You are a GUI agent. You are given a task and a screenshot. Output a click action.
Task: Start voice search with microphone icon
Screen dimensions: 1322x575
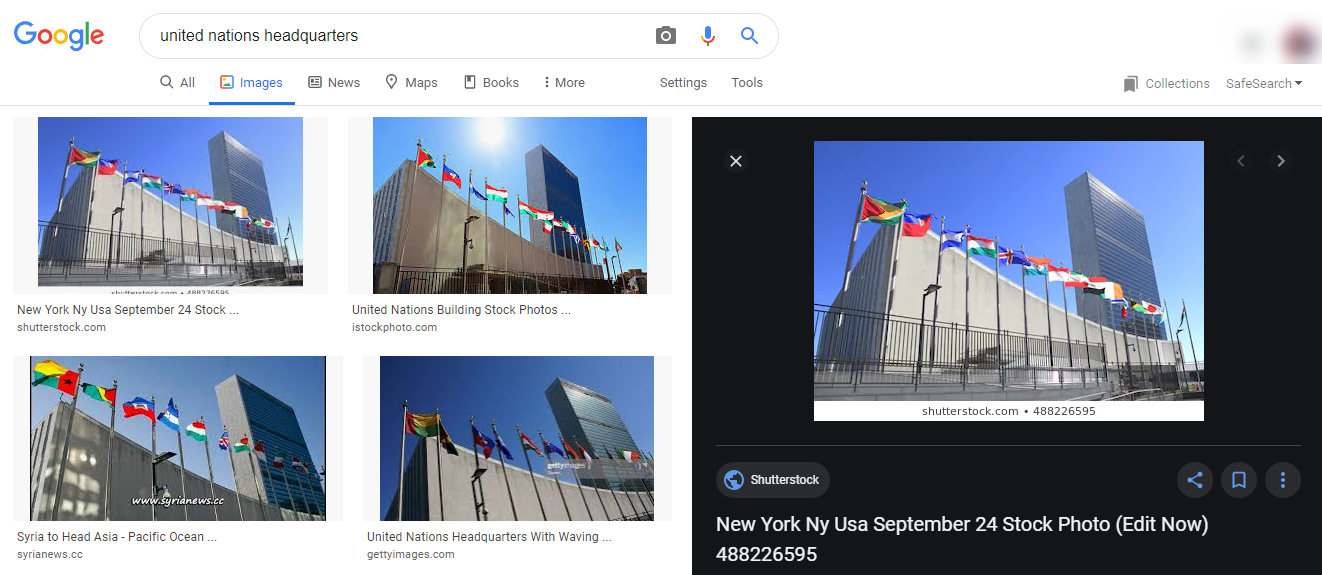pos(708,36)
